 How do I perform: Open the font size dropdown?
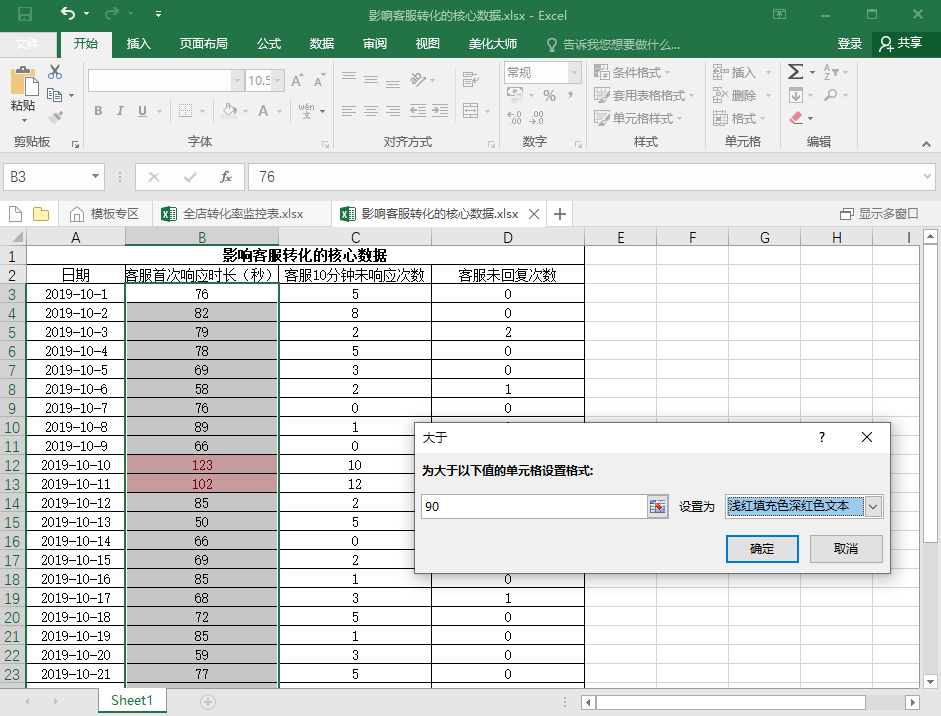278,80
